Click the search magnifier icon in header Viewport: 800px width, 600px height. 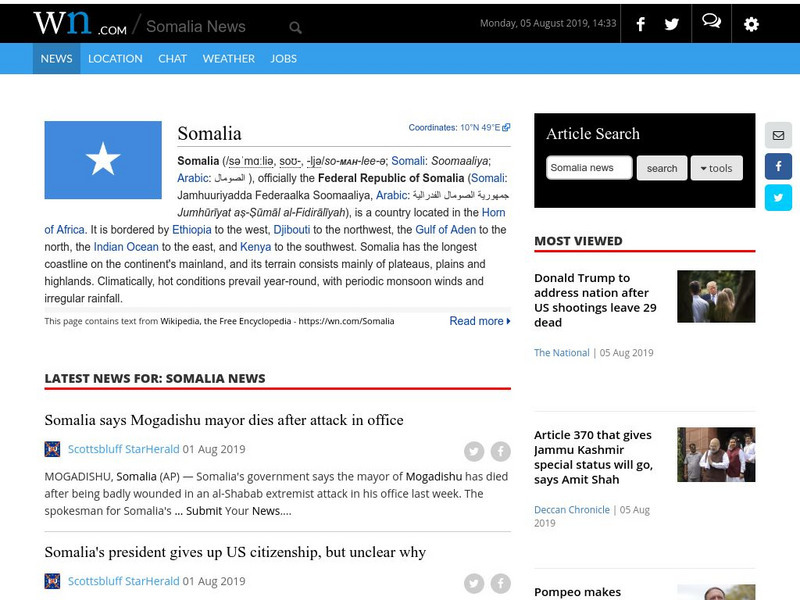[x=295, y=28]
